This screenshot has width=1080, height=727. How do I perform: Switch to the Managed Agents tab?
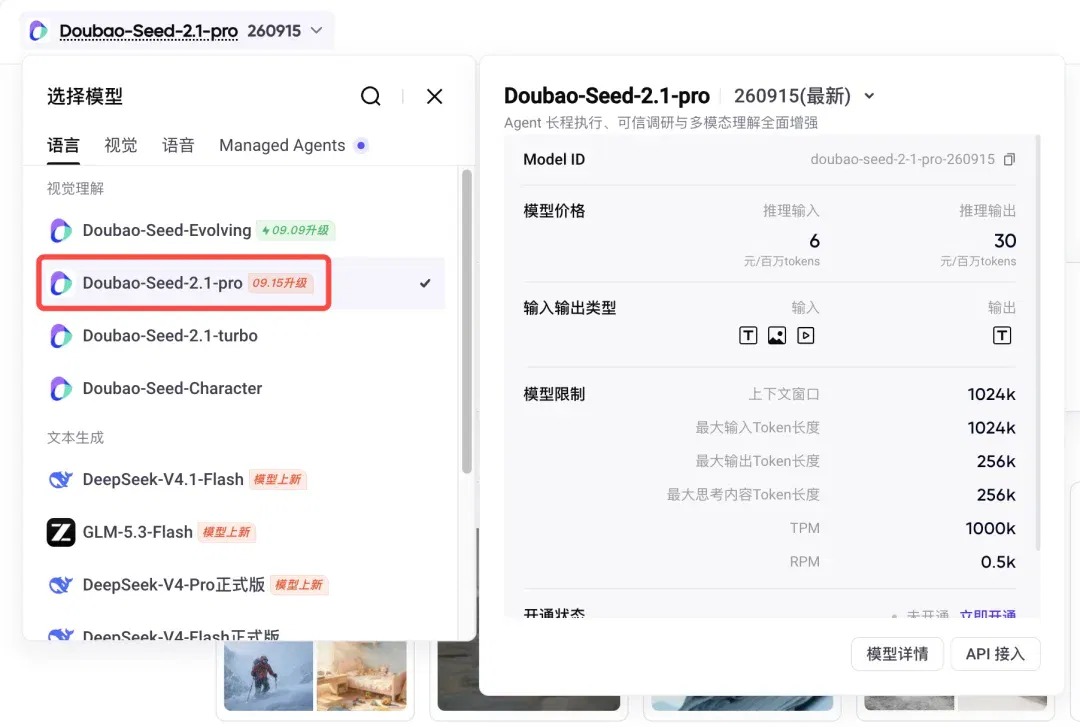282,145
